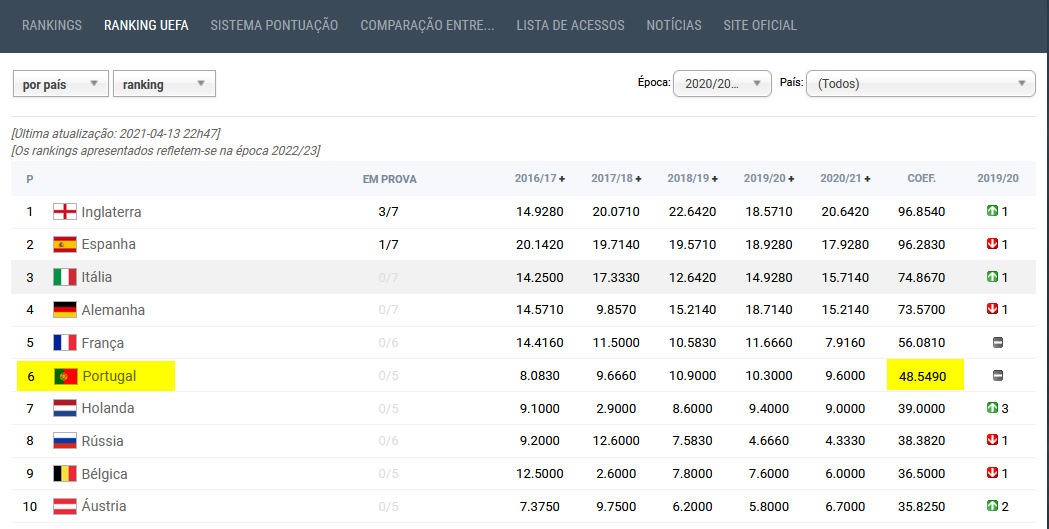The image size is (1049, 529).
Task: Open the França country link
Action: pos(102,343)
